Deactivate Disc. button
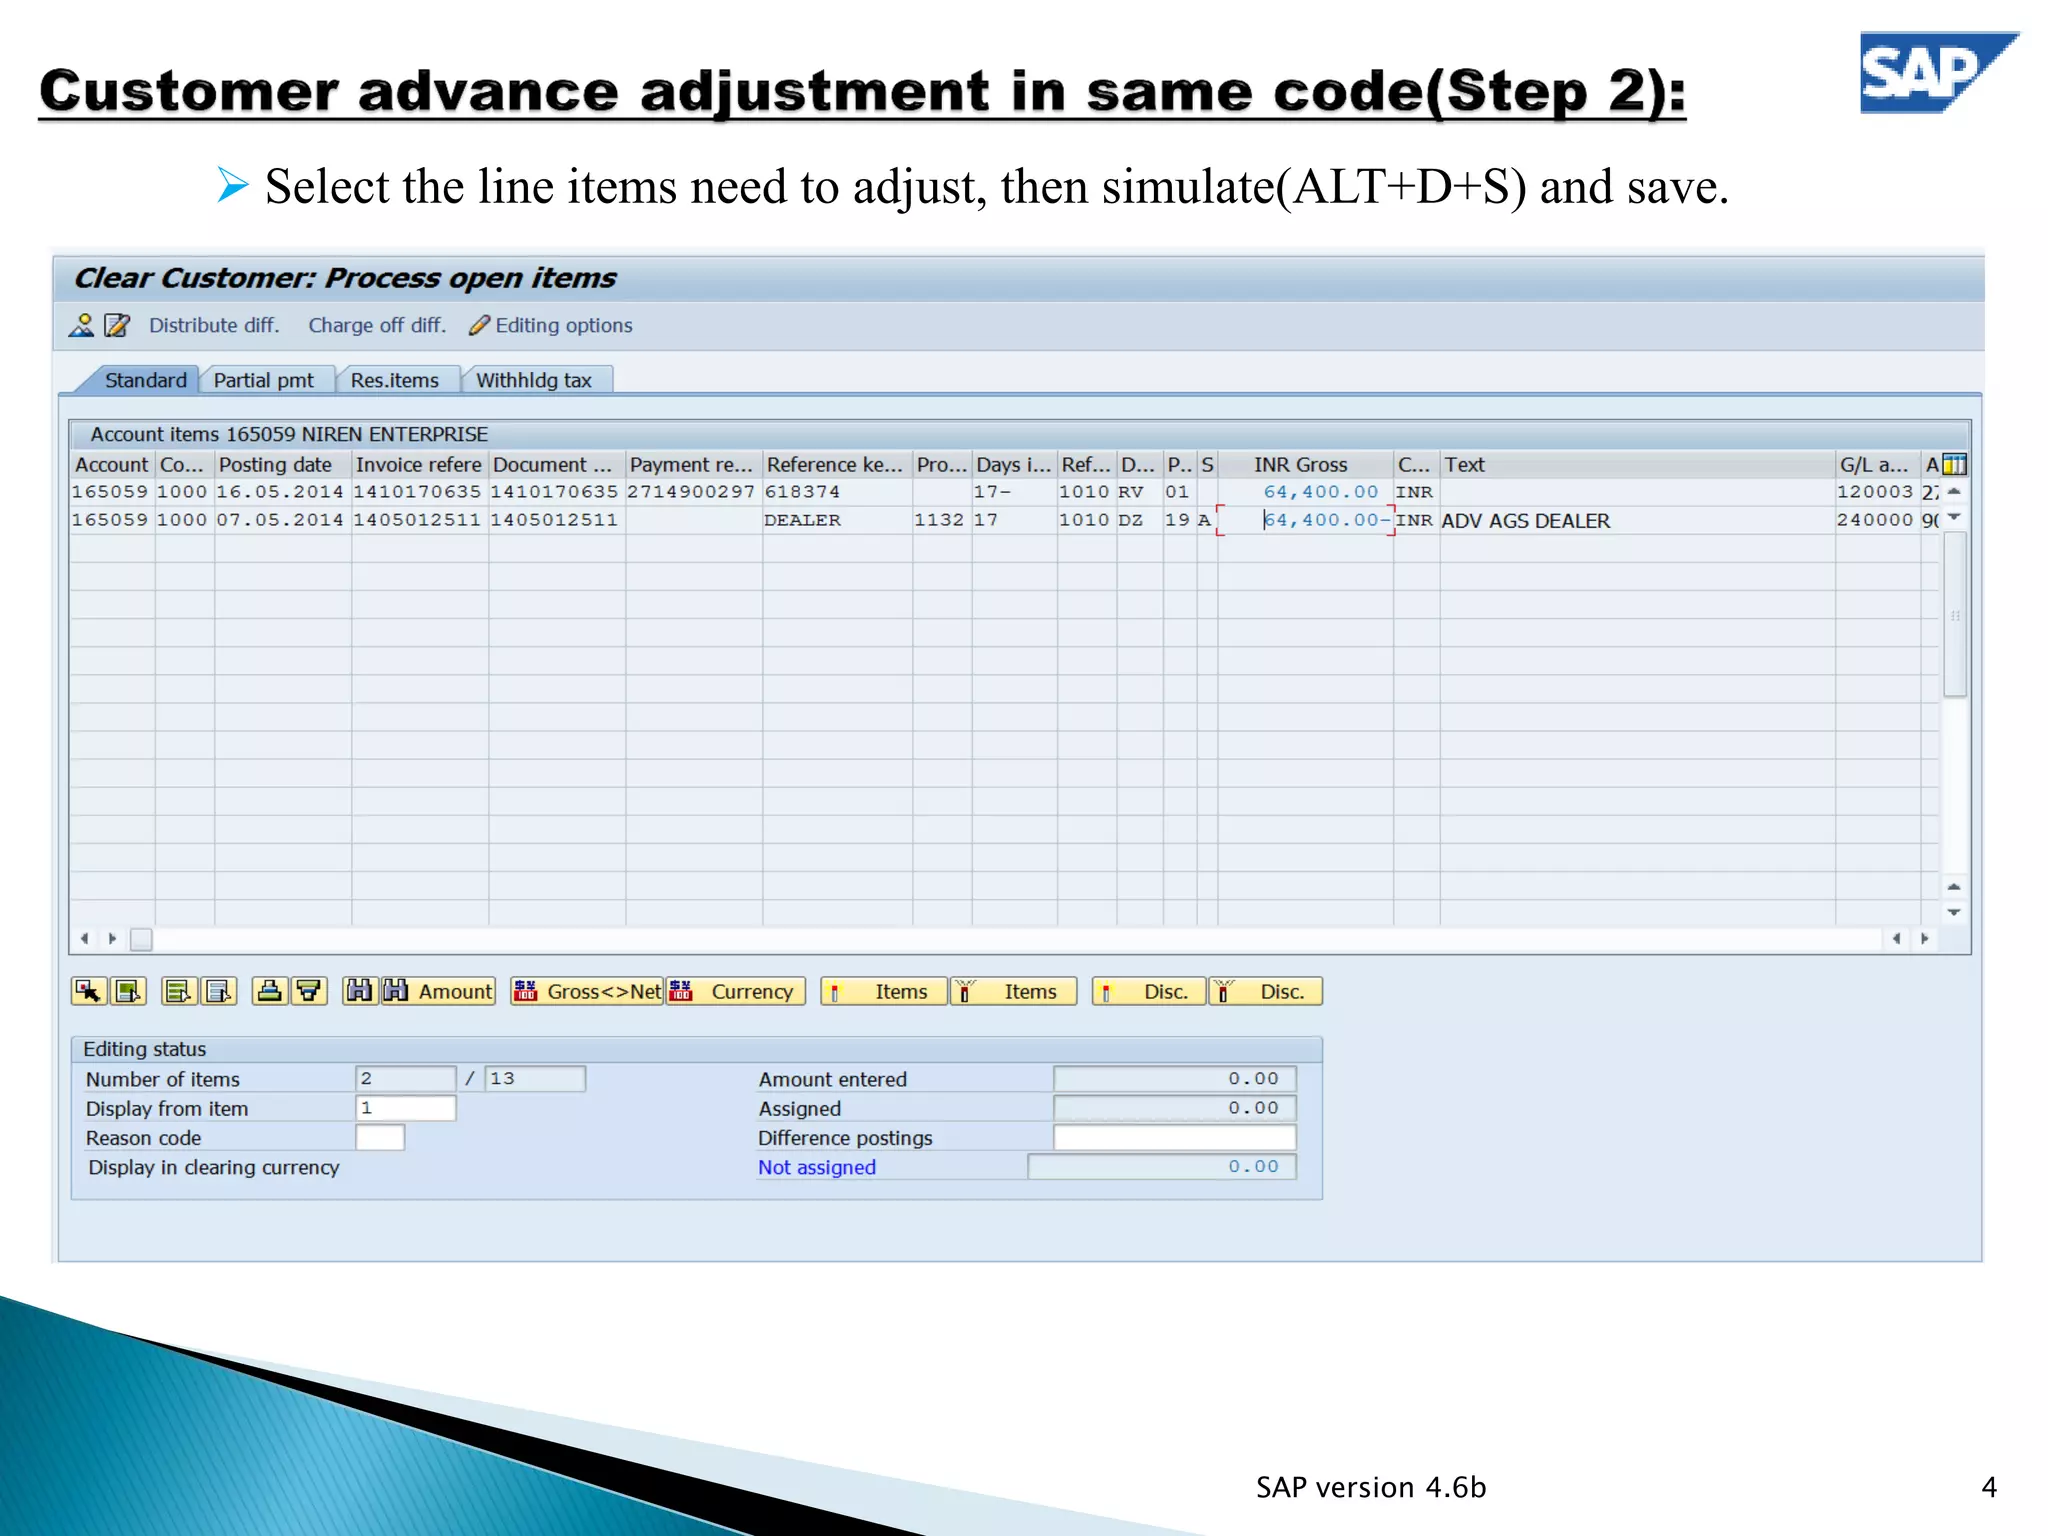The width and height of the screenshot is (2048, 1536). point(1265,991)
